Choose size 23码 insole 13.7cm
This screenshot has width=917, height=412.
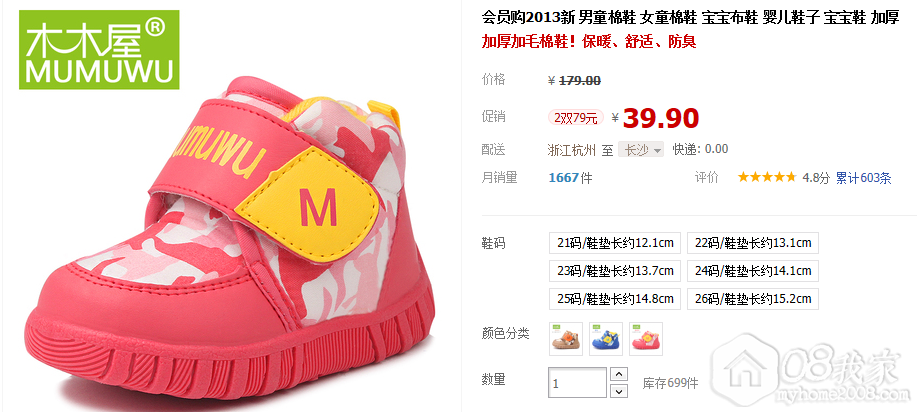[615, 271]
